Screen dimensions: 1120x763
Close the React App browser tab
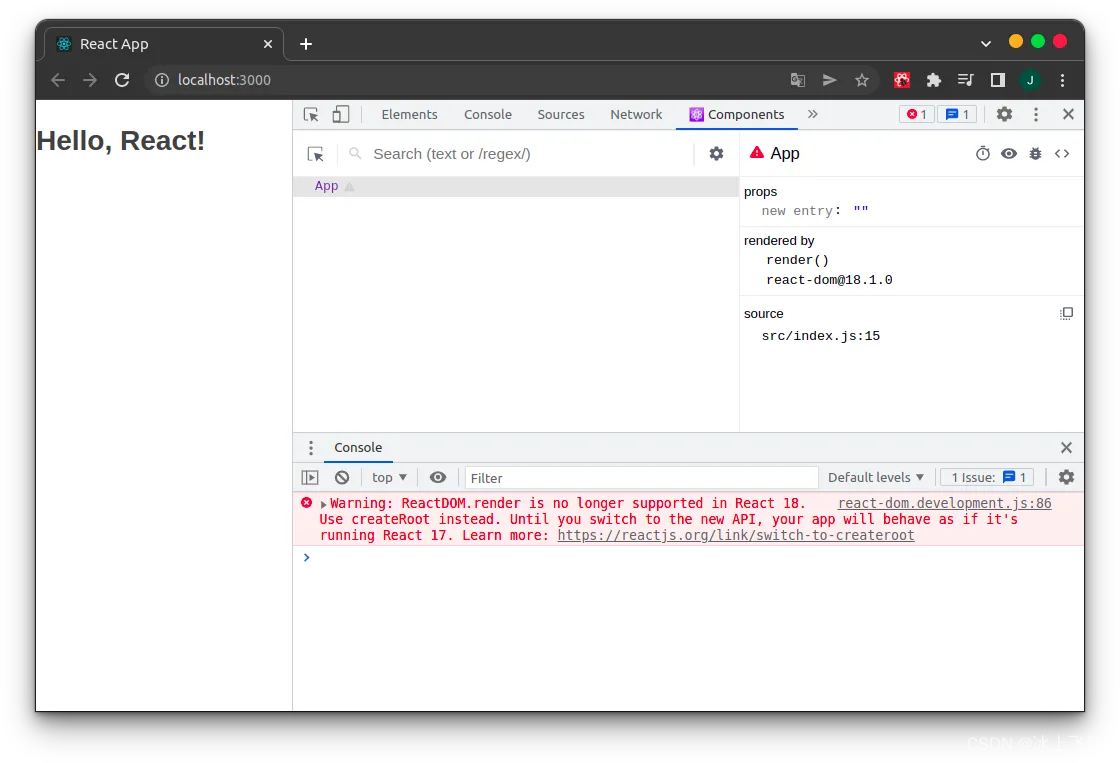(x=268, y=44)
